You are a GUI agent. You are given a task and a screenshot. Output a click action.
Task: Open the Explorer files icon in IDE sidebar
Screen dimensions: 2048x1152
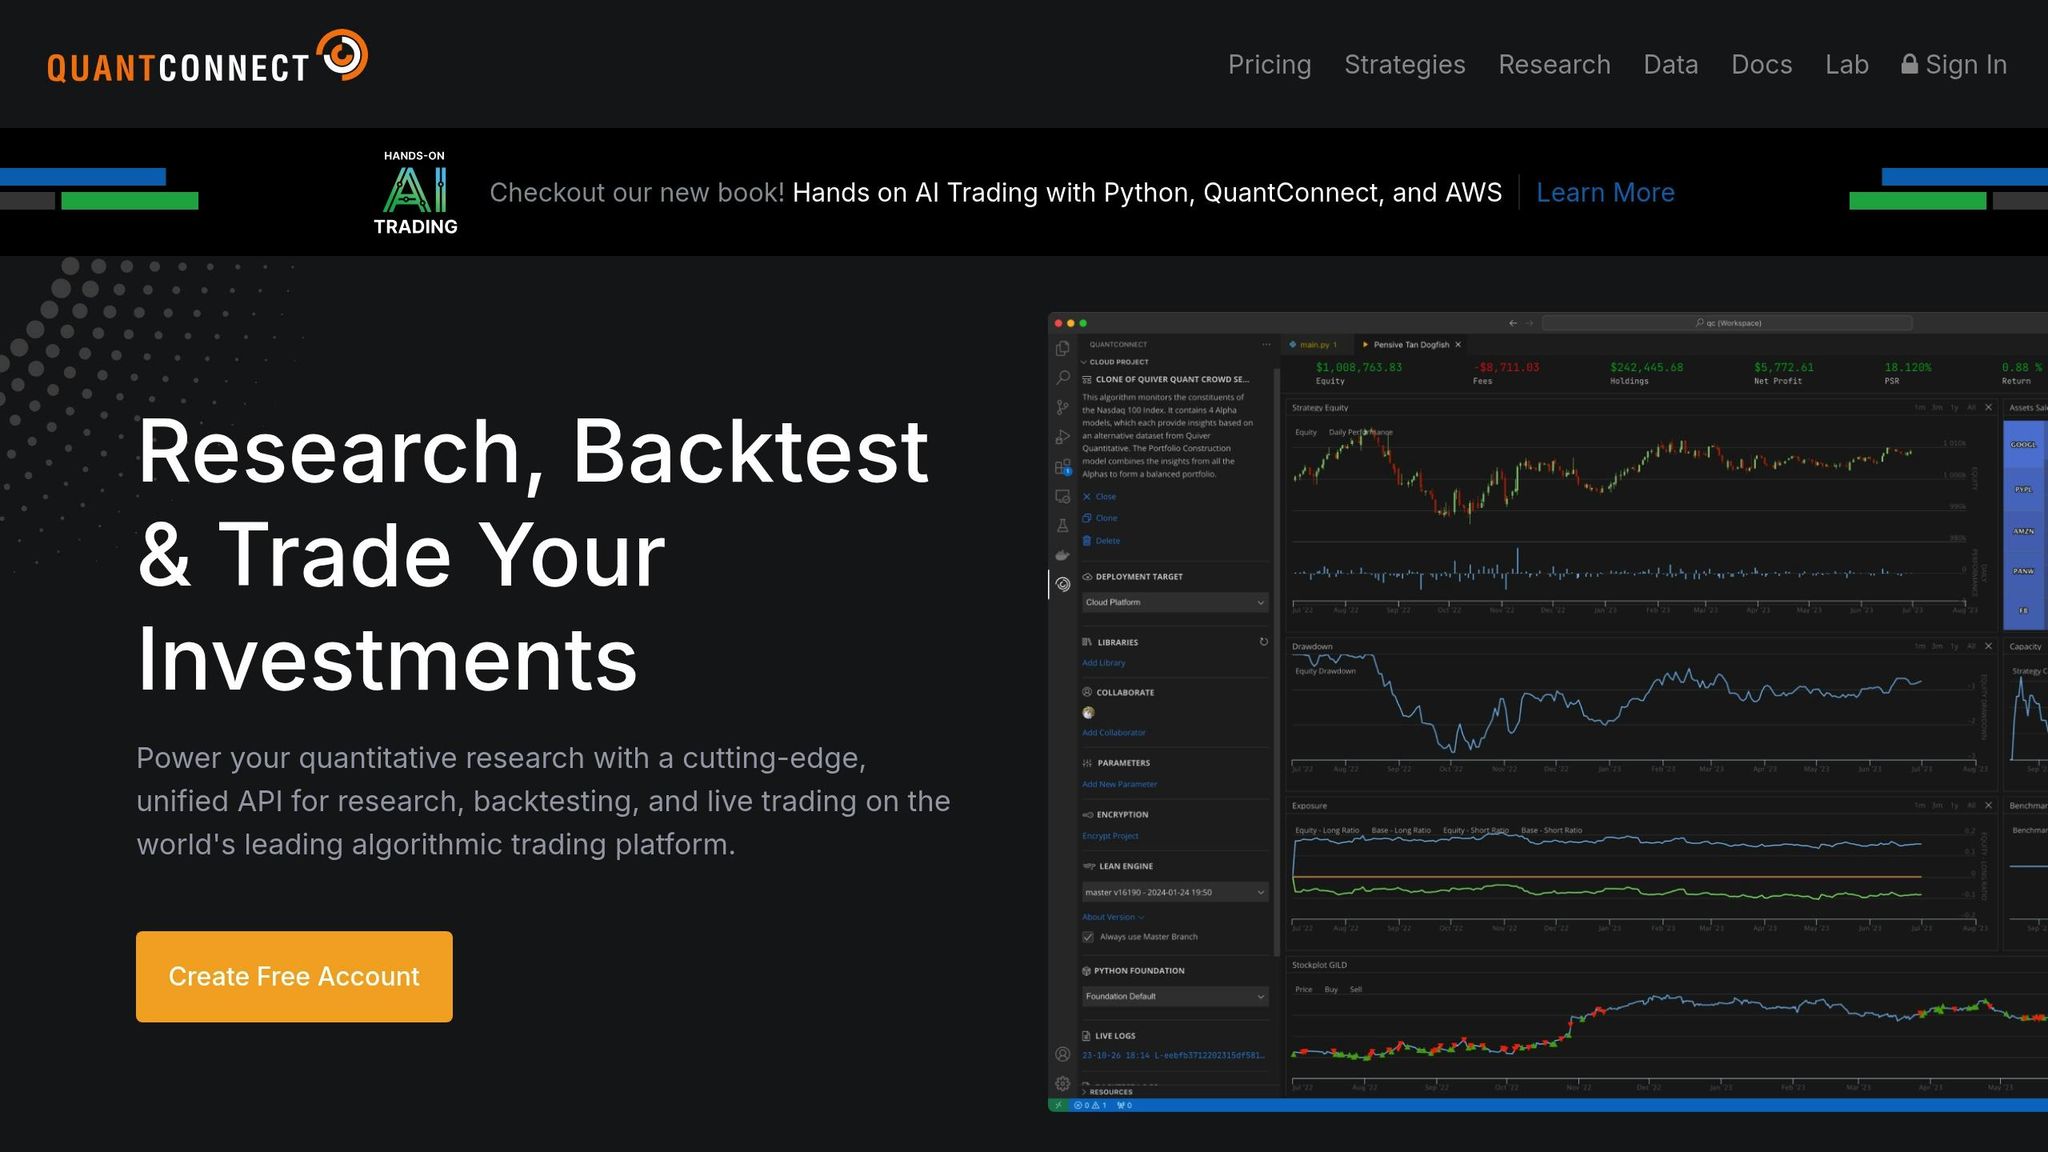(x=1062, y=349)
